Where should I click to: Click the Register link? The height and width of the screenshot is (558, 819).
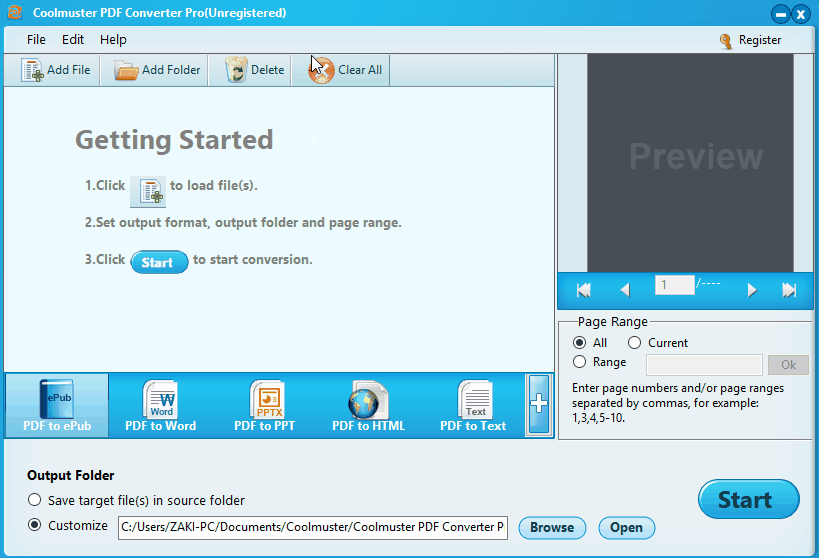(759, 40)
